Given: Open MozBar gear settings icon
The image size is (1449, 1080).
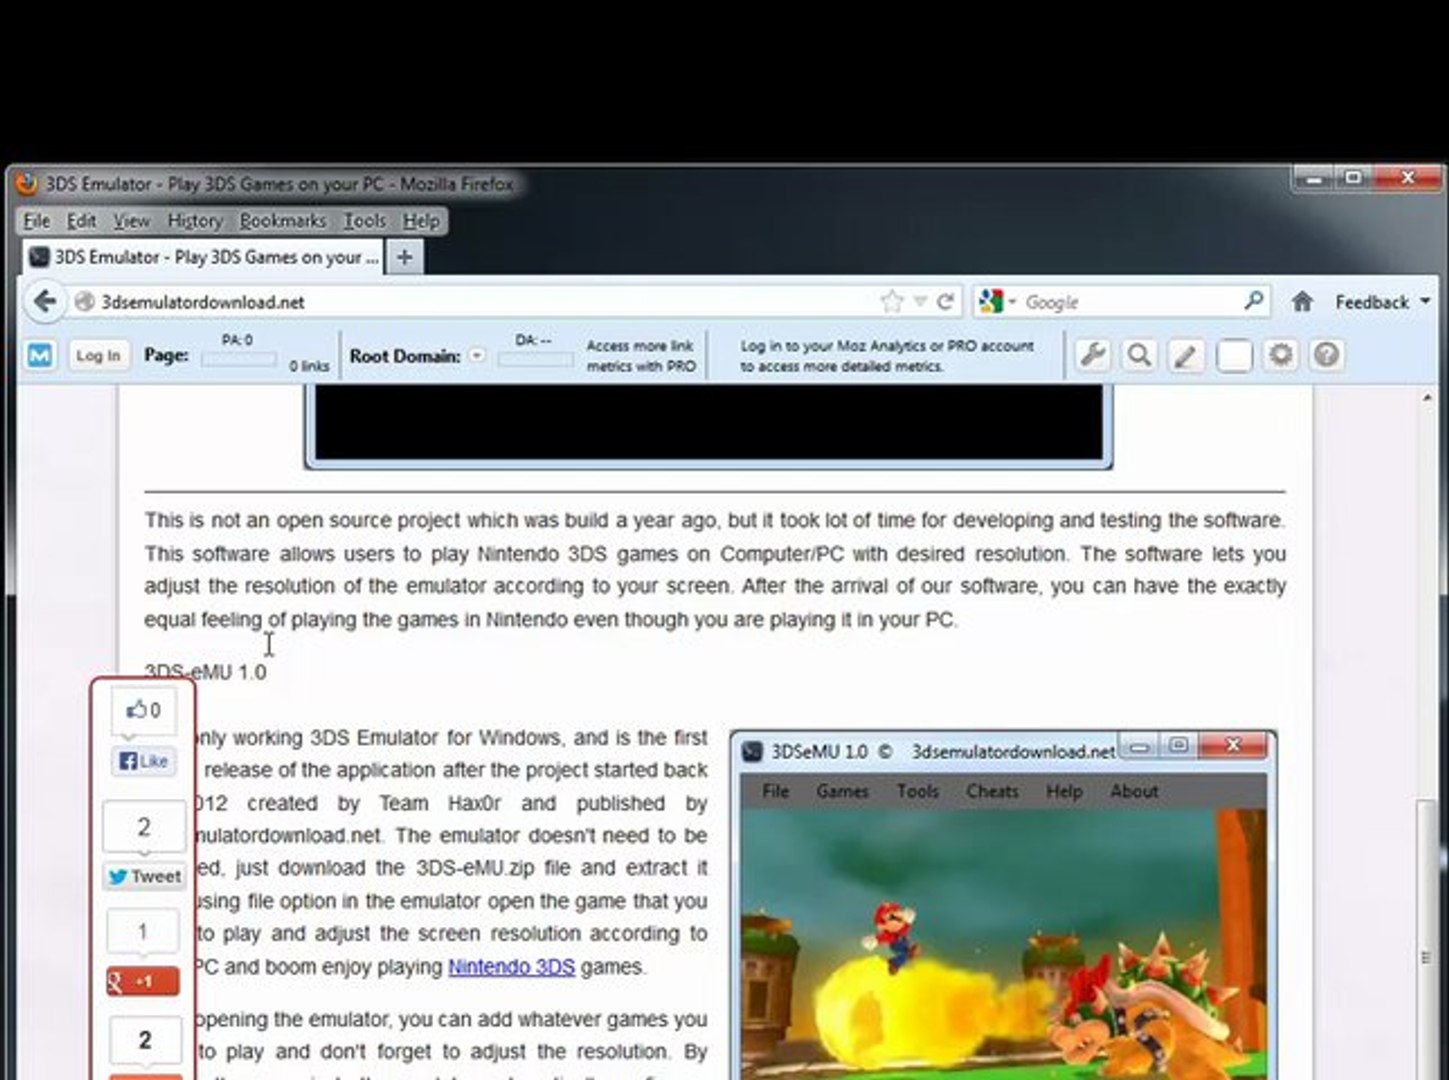Looking at the screenshot, I should [x=1281, y=355].
